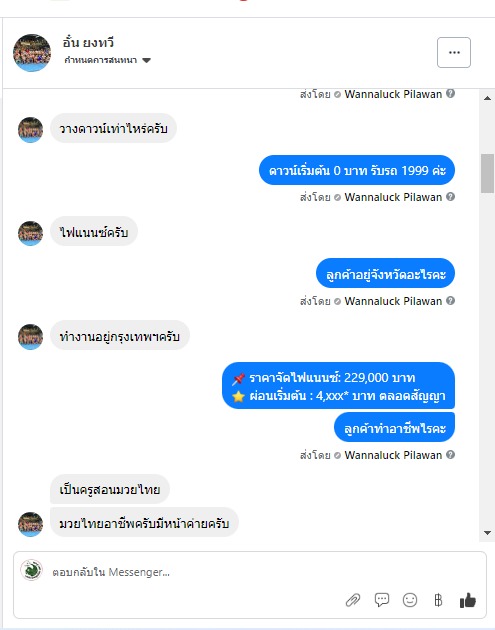Screen dimensions: 495x630
Task: Click sender avatar next to ไฟแนนซ์ครับ
Action: pyautogui.click(x=31, y=233)
